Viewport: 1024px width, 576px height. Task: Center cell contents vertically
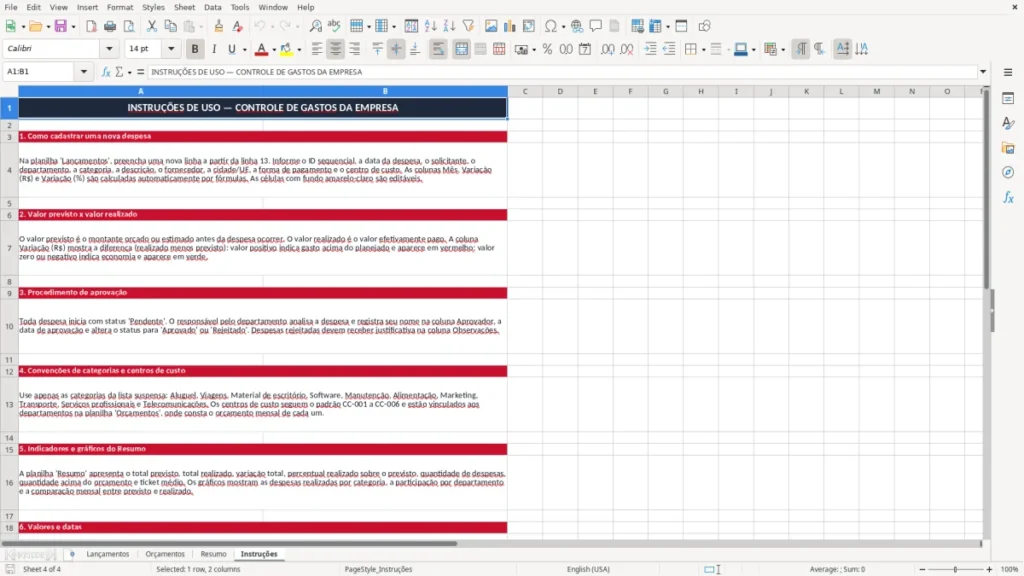point(396,49)
